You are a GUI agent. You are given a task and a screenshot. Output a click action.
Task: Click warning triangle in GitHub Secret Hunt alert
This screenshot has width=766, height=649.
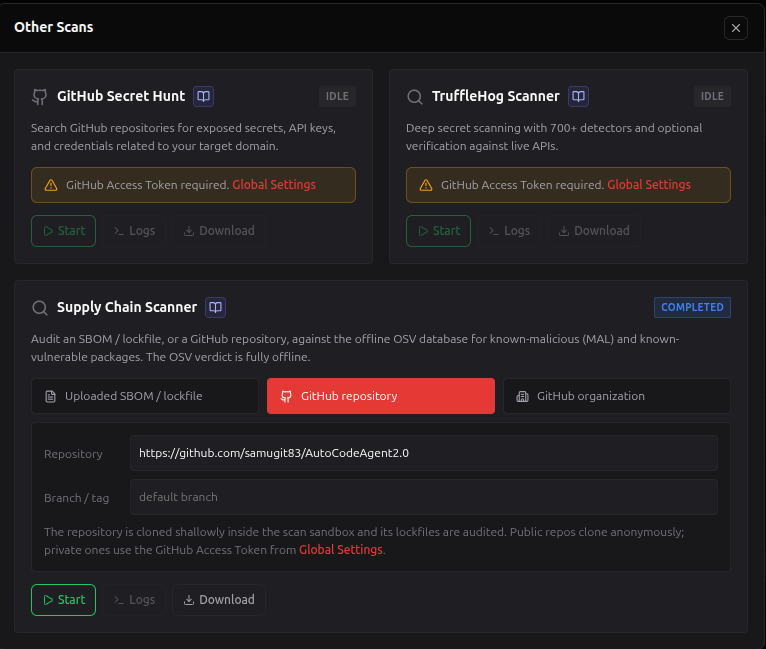click(51, 185)
